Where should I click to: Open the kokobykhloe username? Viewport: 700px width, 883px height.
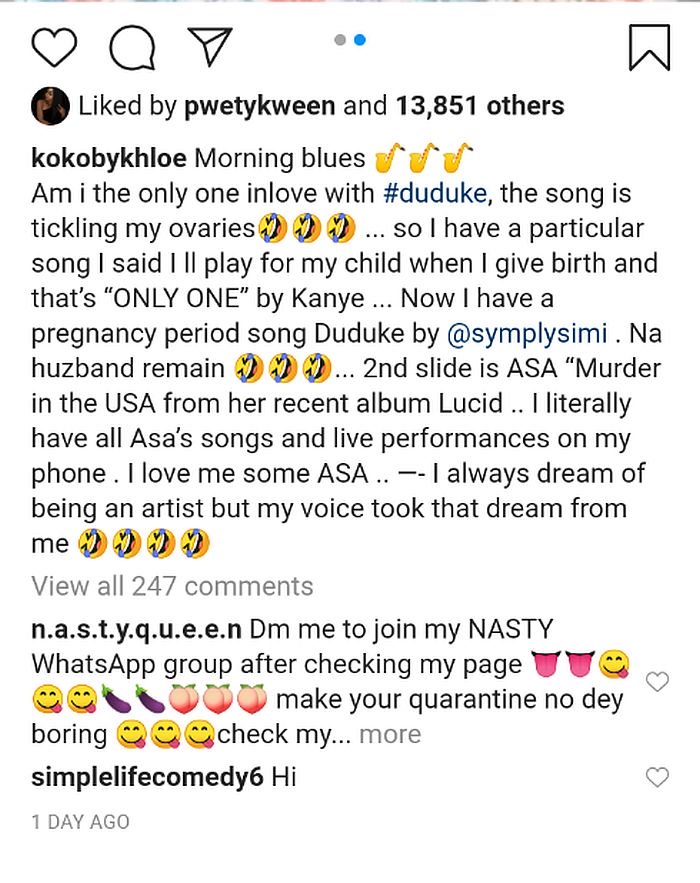(109, 159)
